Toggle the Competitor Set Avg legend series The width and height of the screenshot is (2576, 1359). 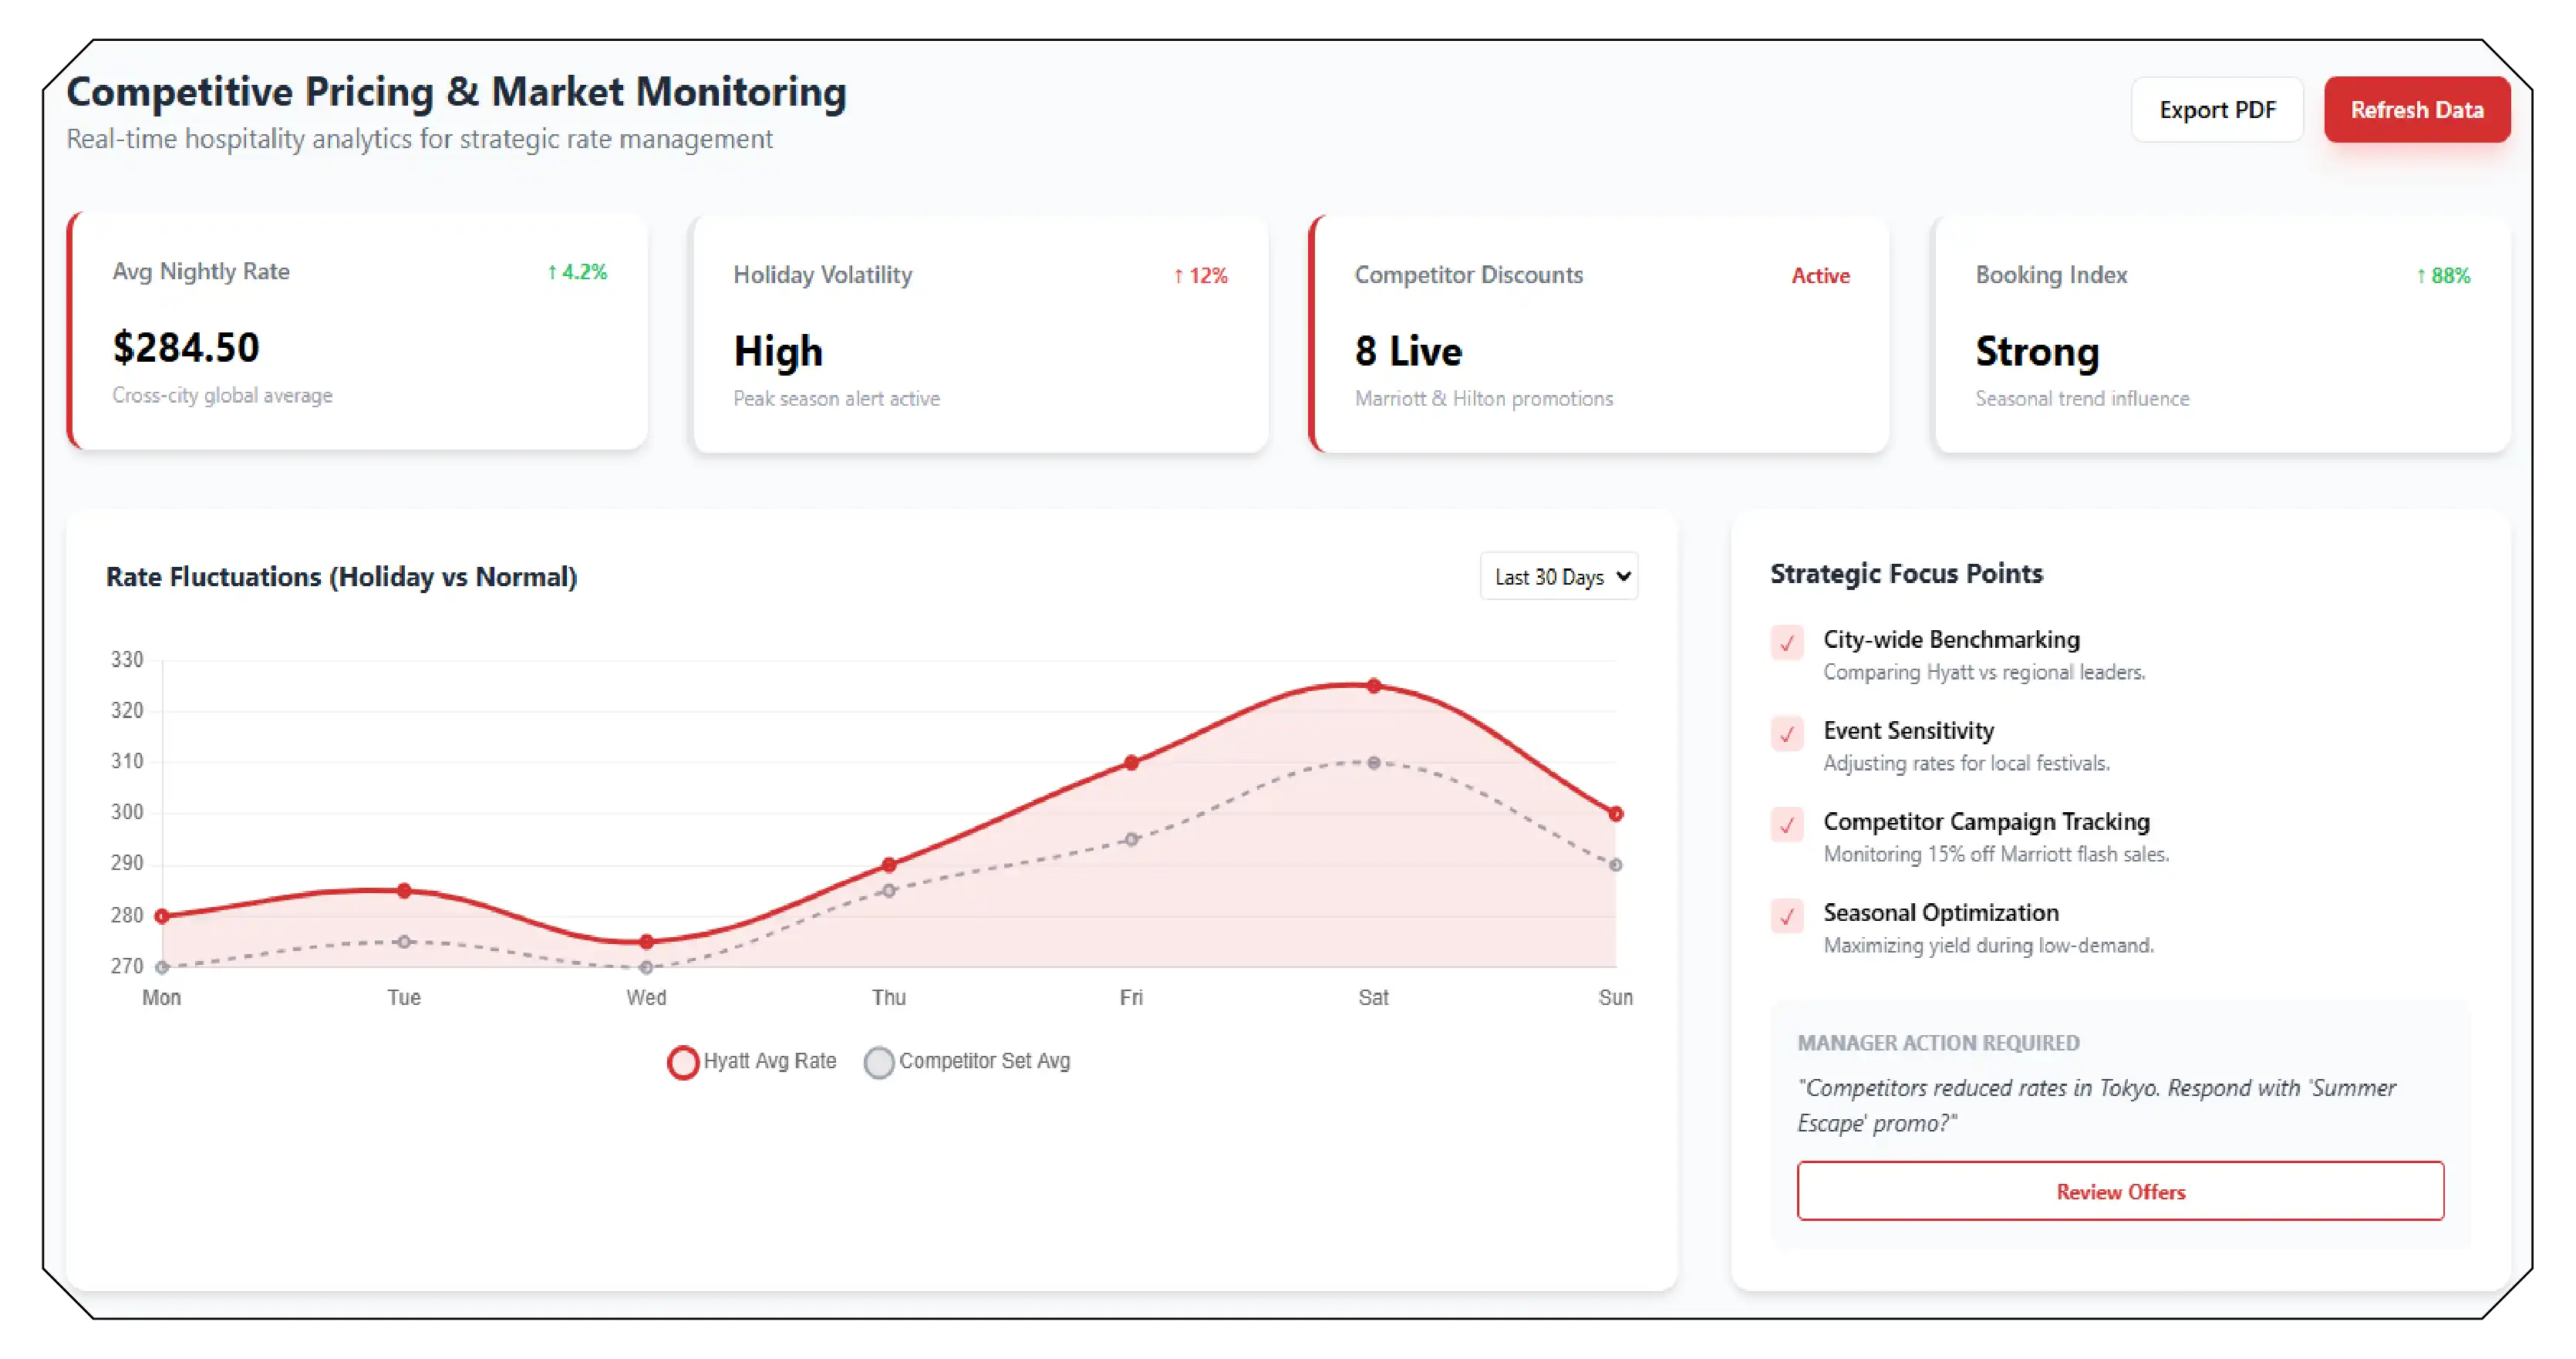[966, 1062]
